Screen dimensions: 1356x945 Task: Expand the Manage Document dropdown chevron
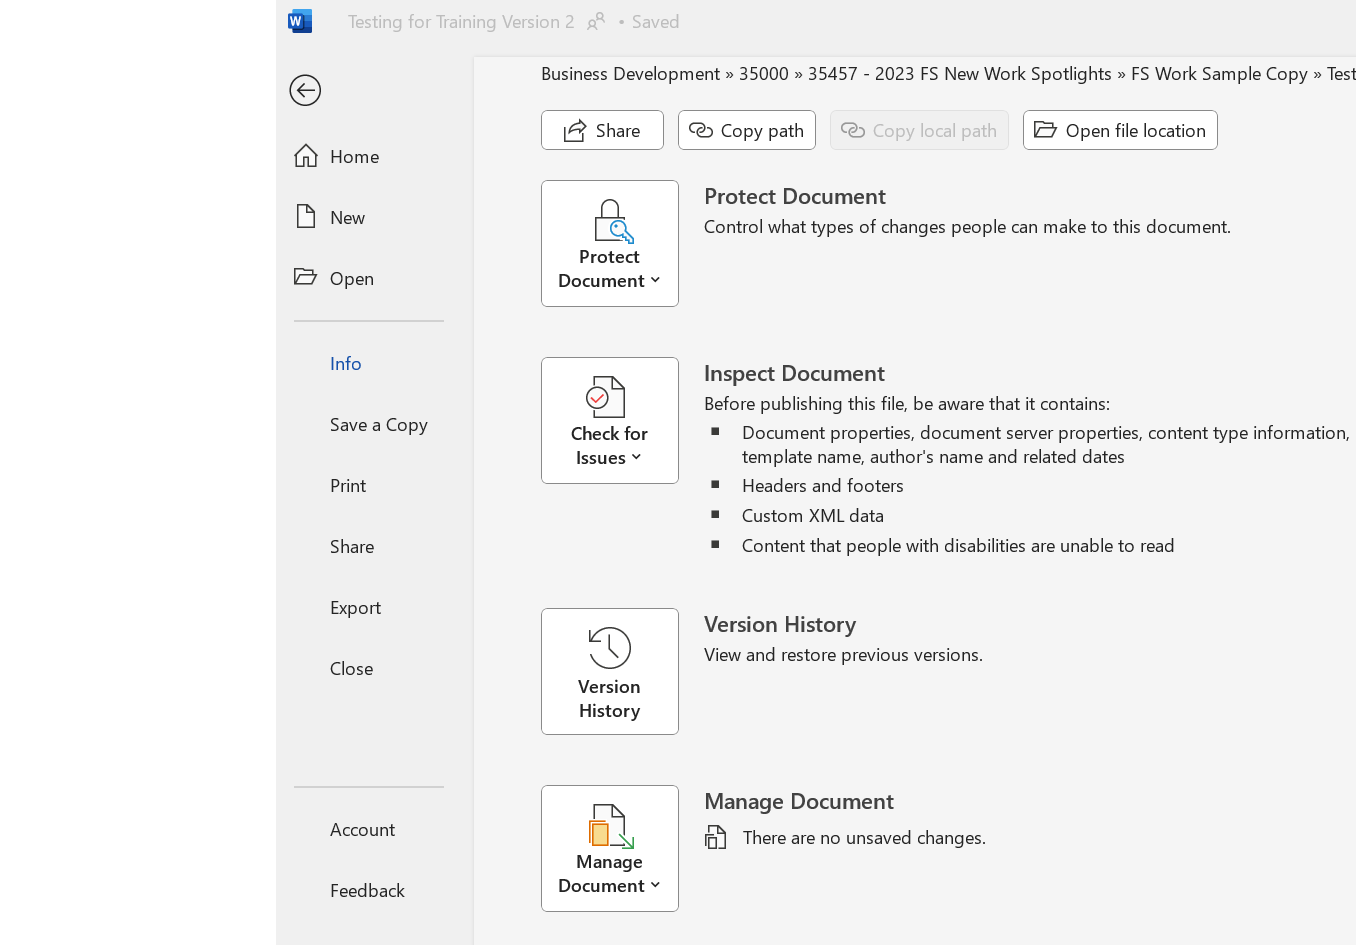(x=656, y=886)
